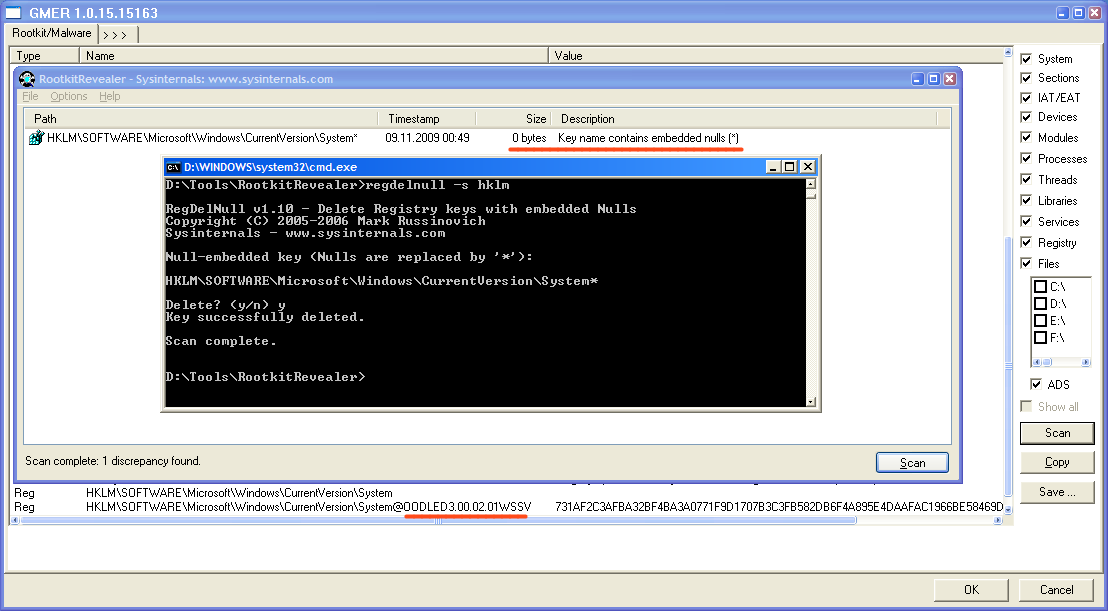Check the C:\ drive box
Screen dimensions: 1108x611
point(1040,287)
